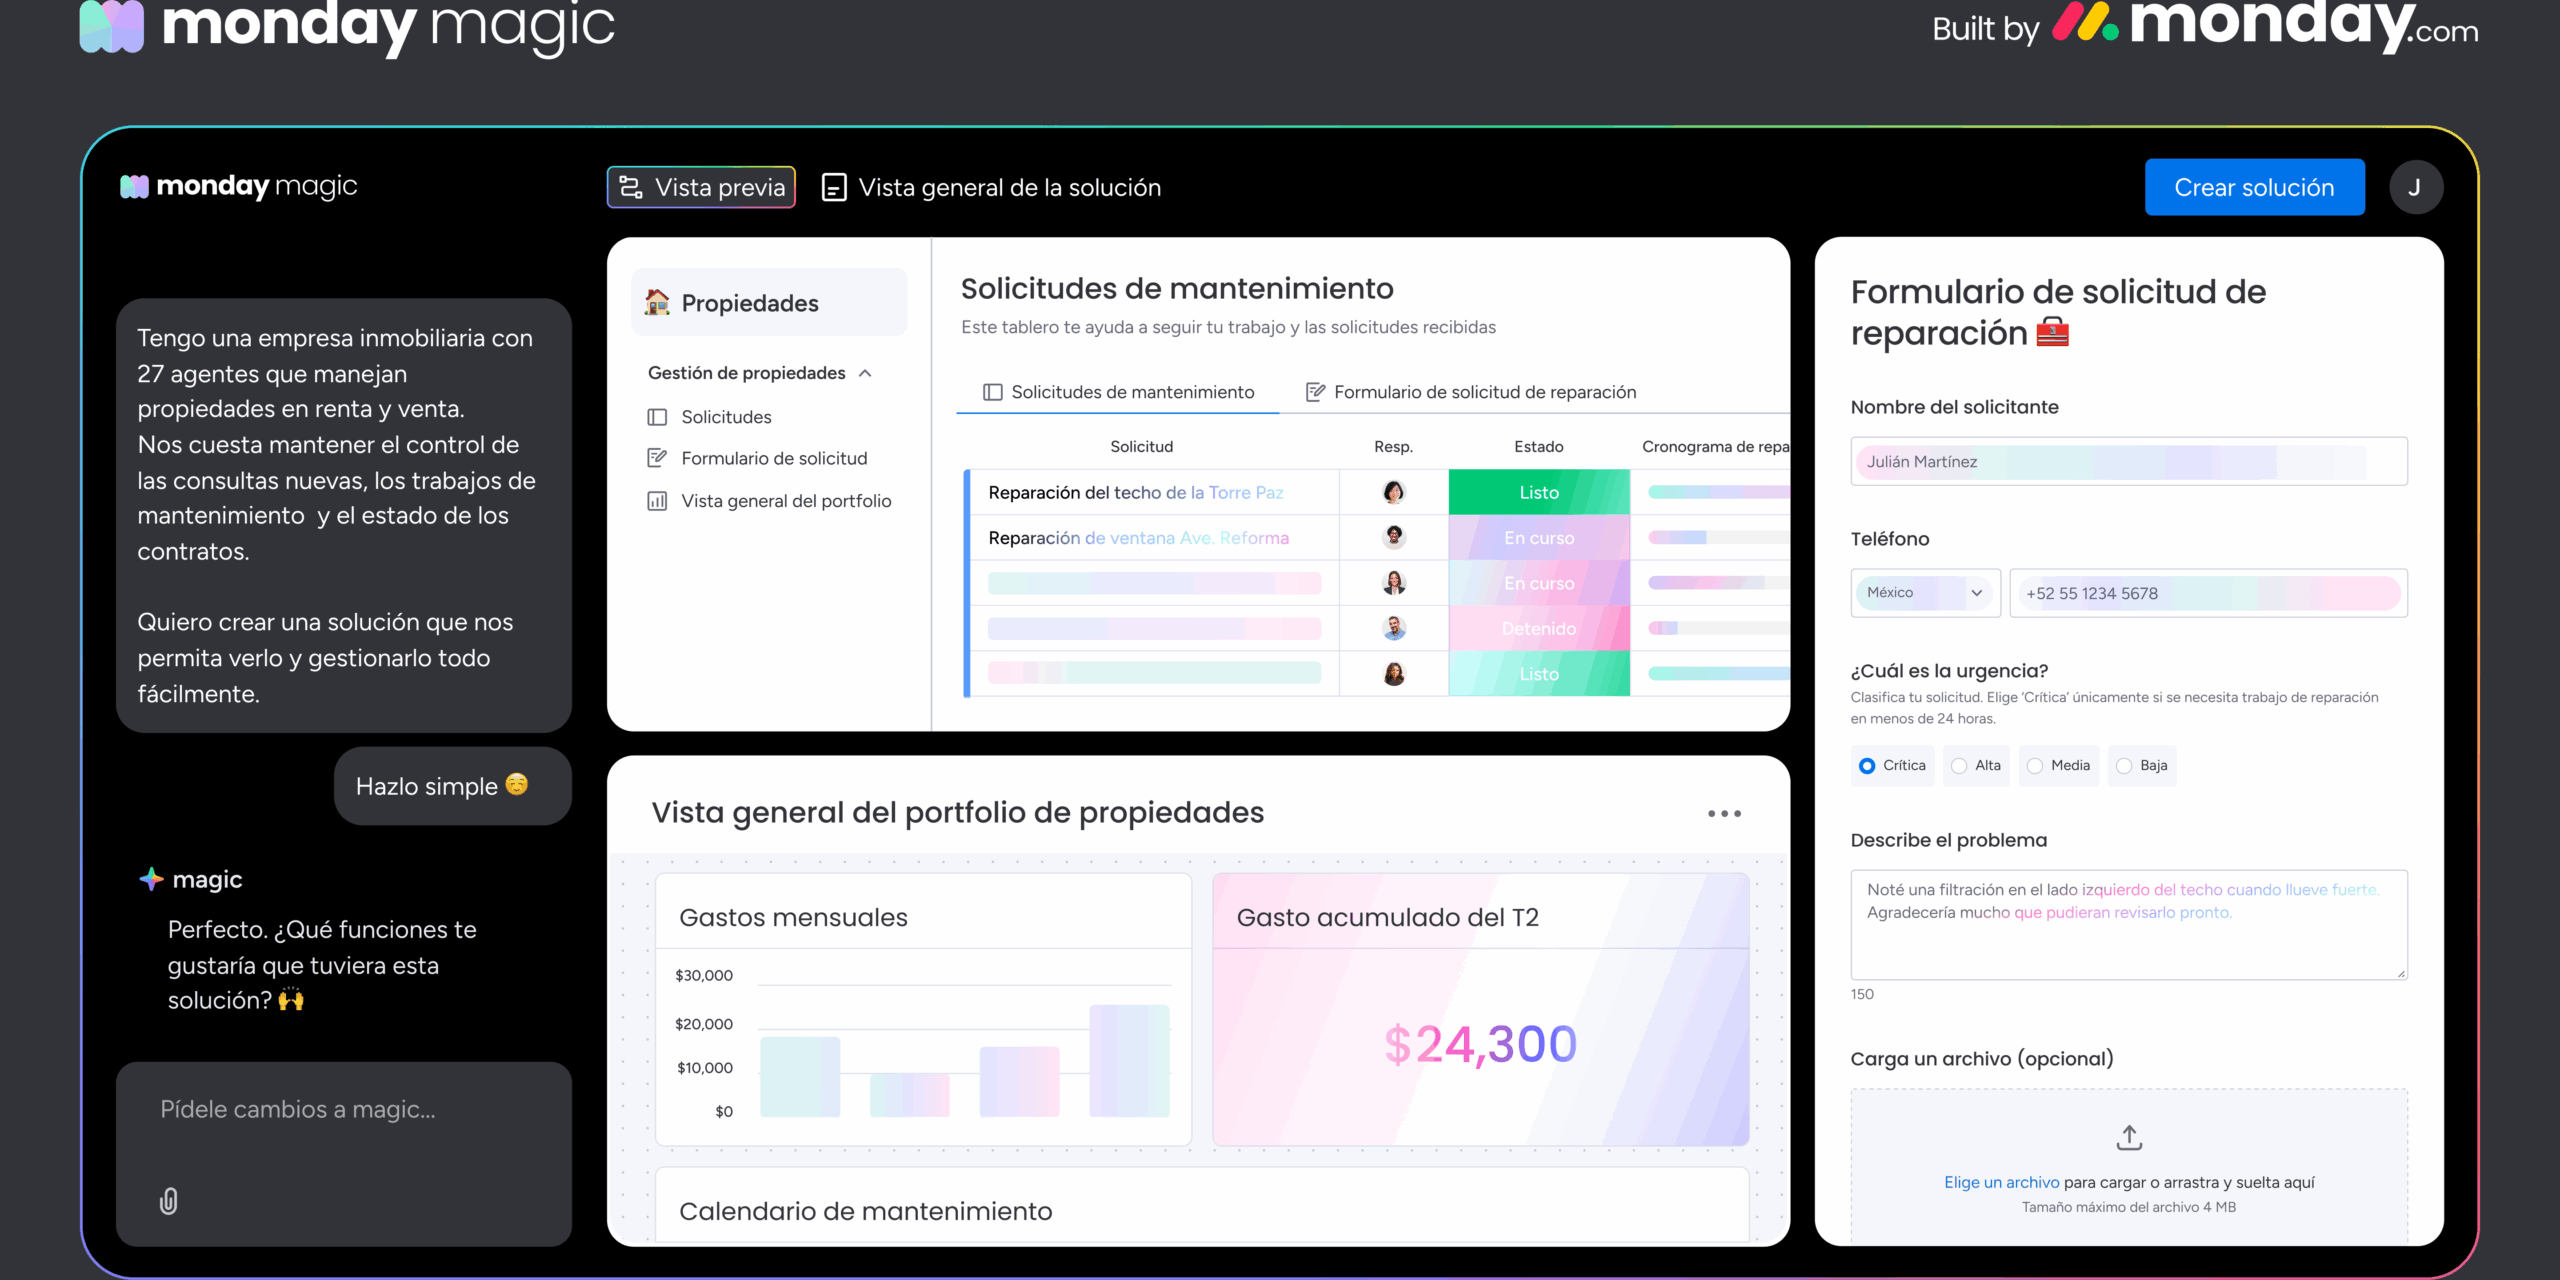Click the paperclip attachment icon

point(169,1201)
